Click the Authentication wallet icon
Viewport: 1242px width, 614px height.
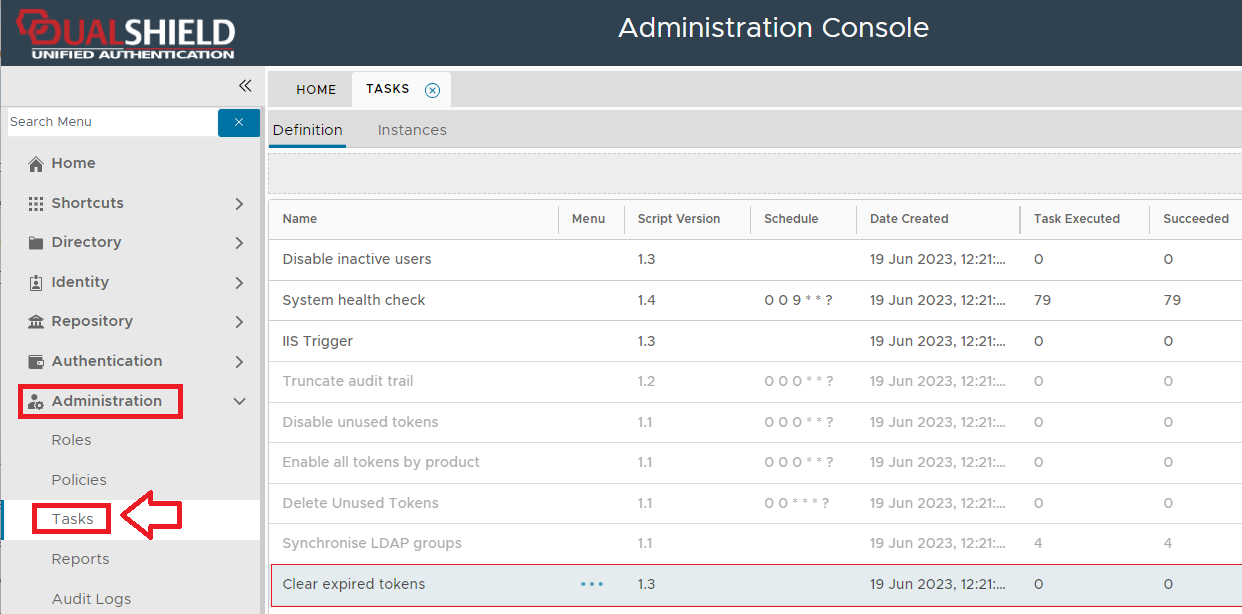tap(36, 362)
